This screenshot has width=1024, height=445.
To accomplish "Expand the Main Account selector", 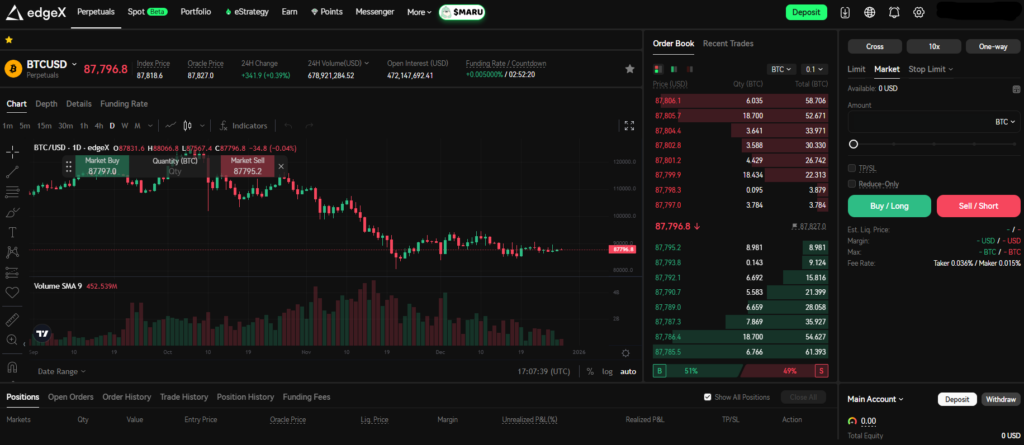I will tap(875, 399).
